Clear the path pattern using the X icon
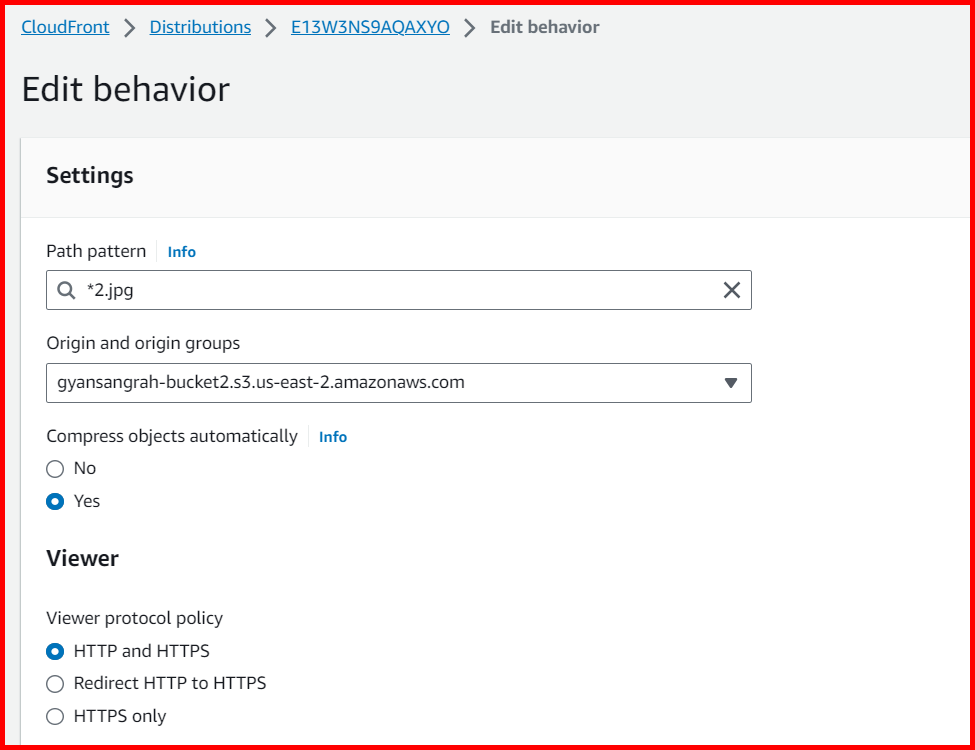 tap(731, 290)
